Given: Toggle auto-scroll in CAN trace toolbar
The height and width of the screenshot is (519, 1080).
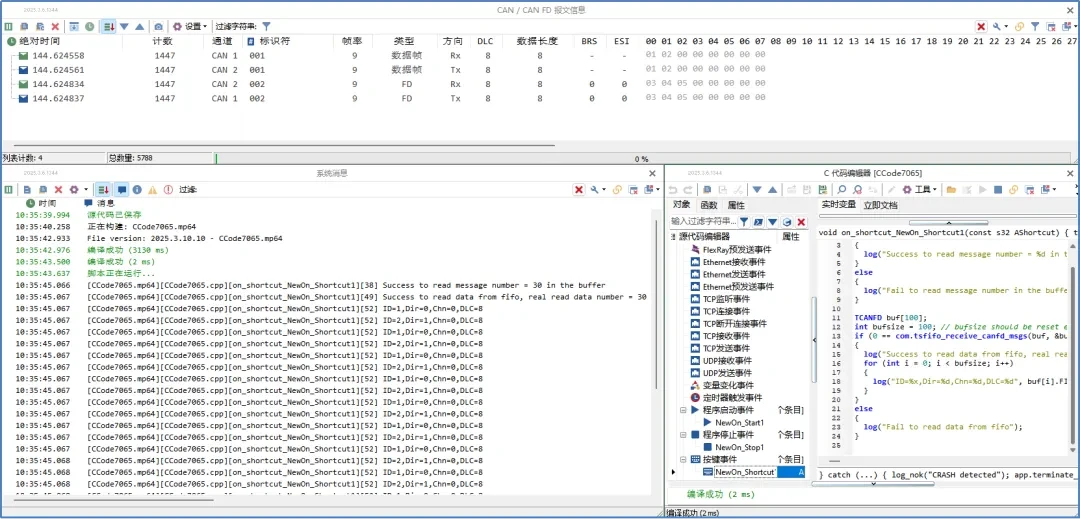Looking at the screenshot, I should 108,26.
